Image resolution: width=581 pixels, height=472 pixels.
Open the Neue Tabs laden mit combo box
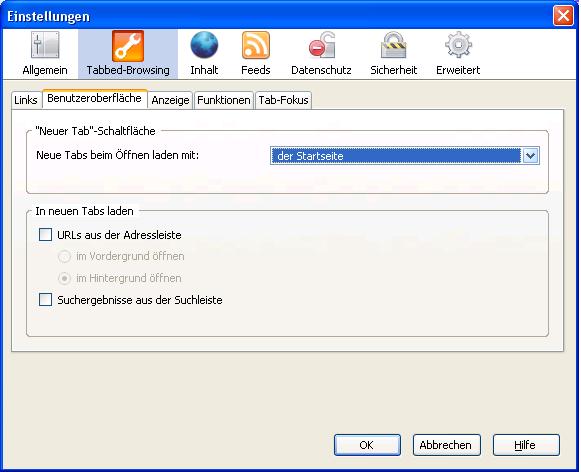tap(405, 156)
